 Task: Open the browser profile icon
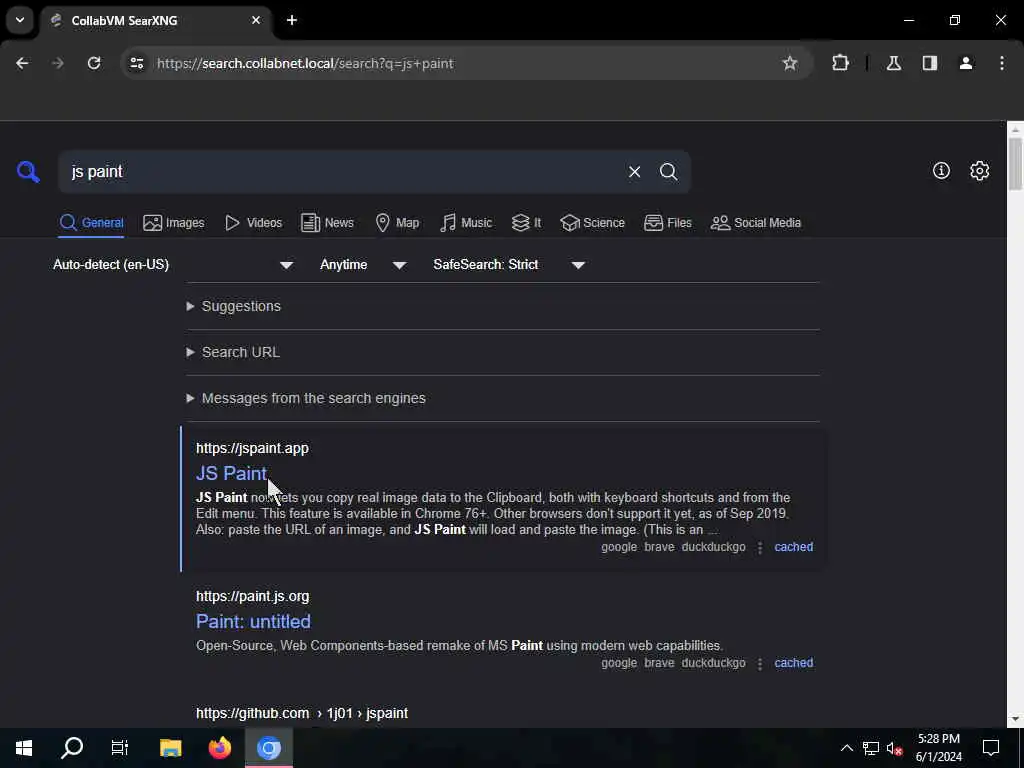coord(966,63)
